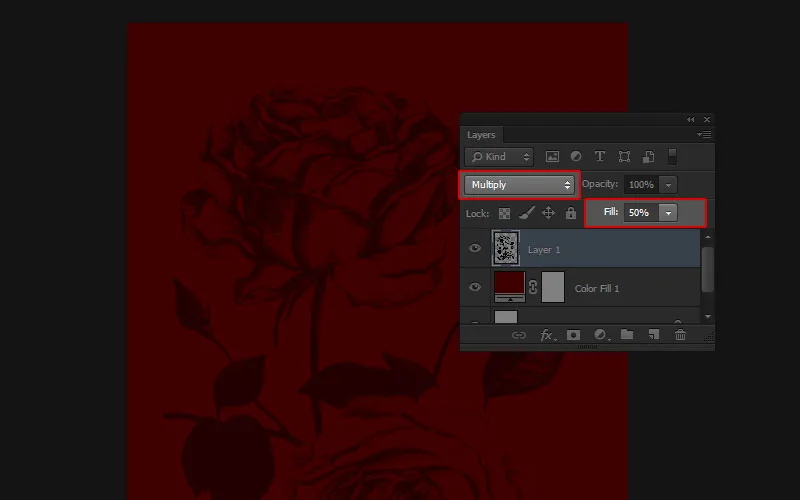Hide Color Fill 1 using eye icon

[x=475, y=287]
